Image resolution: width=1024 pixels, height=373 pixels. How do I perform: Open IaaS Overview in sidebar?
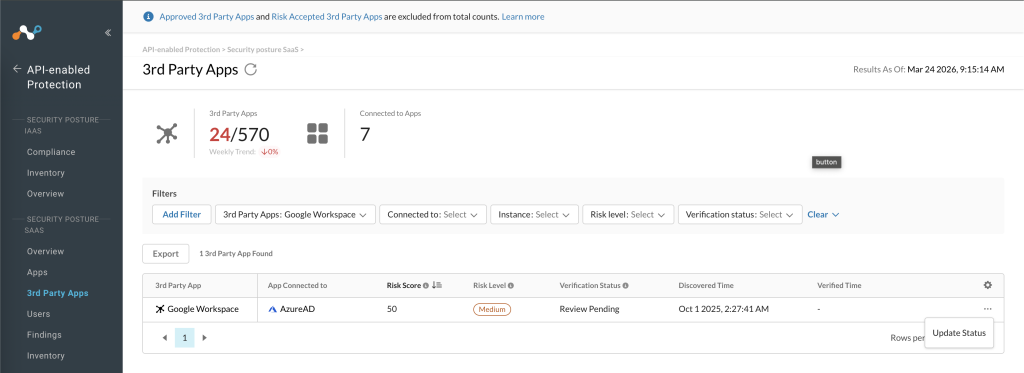tap(46, 194)
